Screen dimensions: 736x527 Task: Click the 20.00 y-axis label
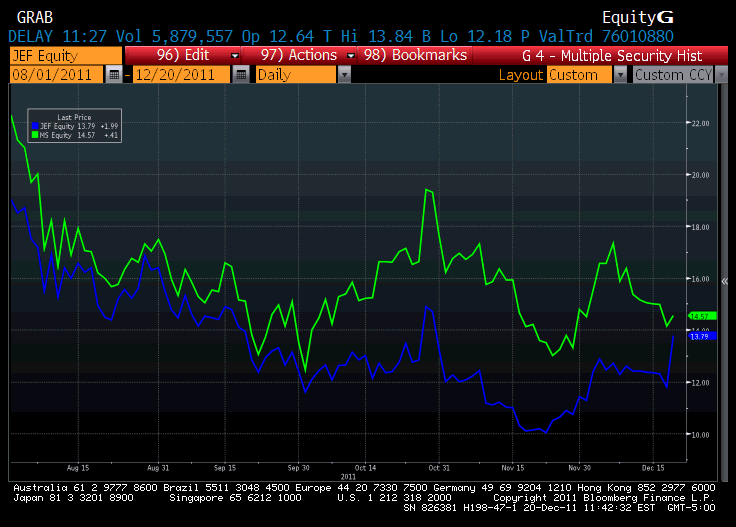(x=701, y=175)
